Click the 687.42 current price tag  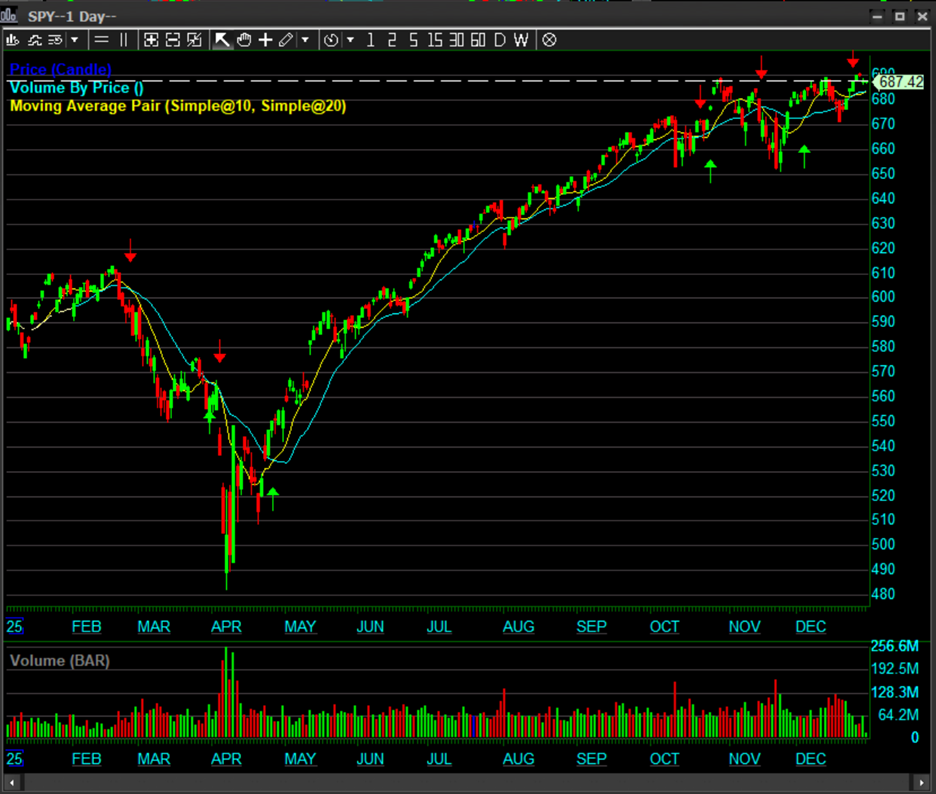click(900, 82)
